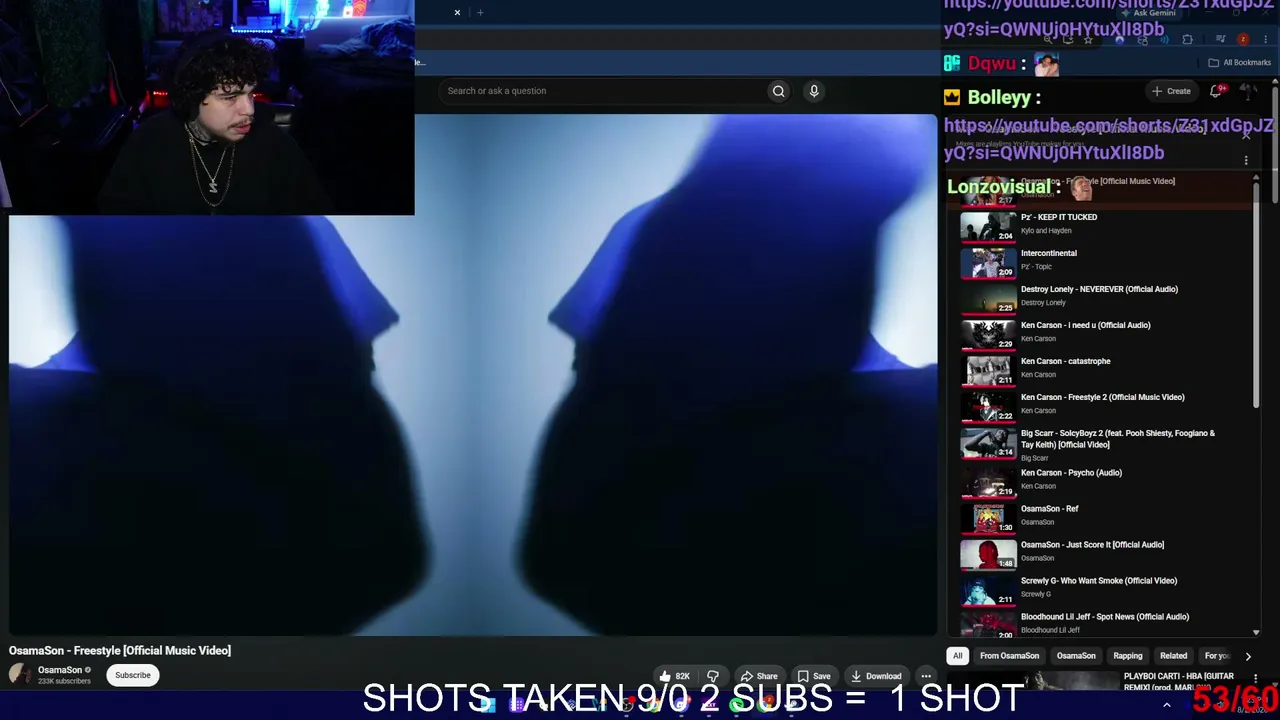This screenshot has height=720, width=1280.
Task: Select the OsamaSon filter chip
Action: coord(1076,656)
